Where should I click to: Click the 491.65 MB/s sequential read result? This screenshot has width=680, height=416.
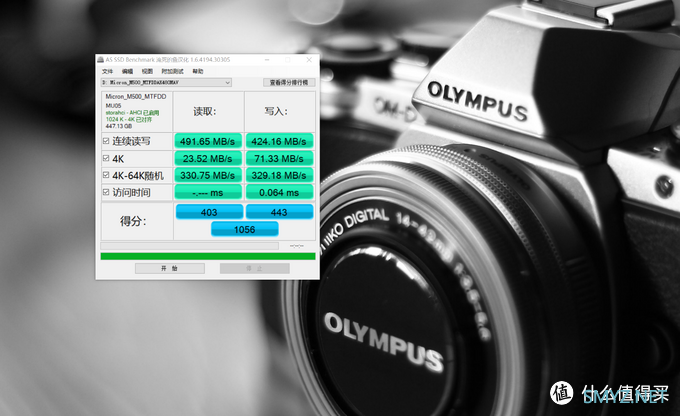tap(208, 141)
